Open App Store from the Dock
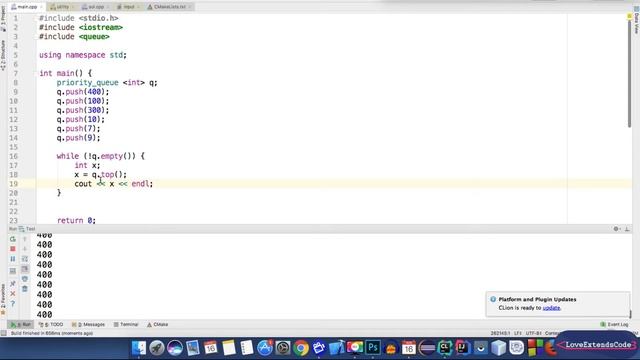 coord(264,348)
